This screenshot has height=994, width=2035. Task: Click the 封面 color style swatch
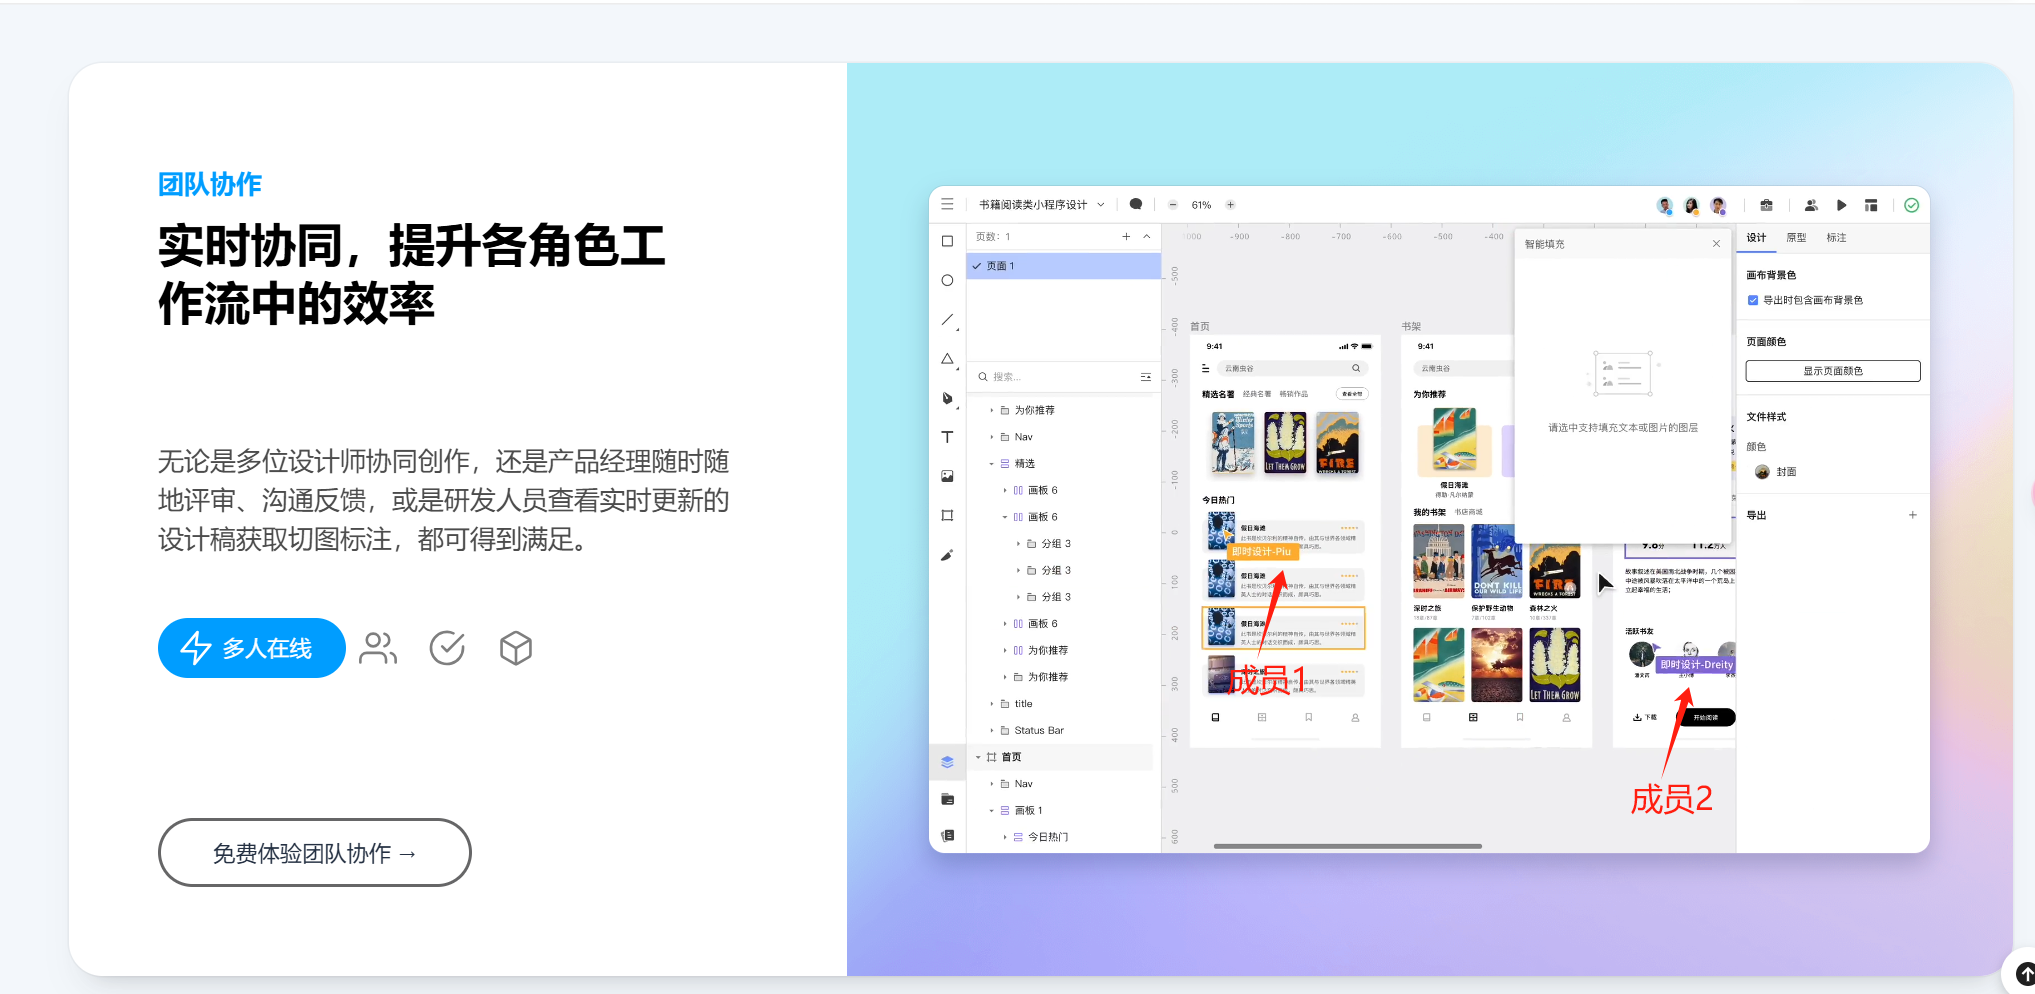pos(1762,472)
